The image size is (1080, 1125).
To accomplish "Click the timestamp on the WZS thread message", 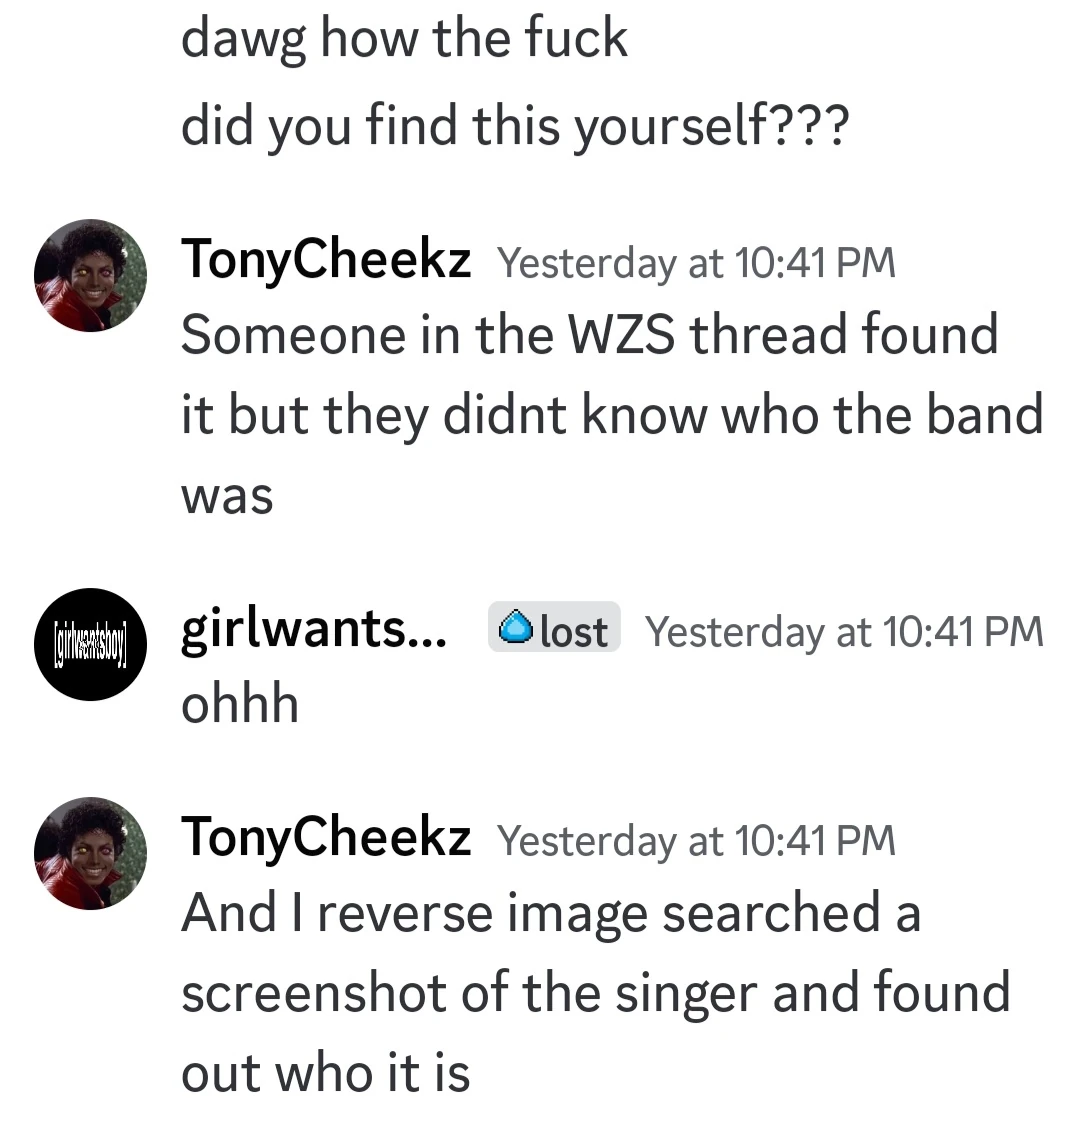I will point(696,263).
